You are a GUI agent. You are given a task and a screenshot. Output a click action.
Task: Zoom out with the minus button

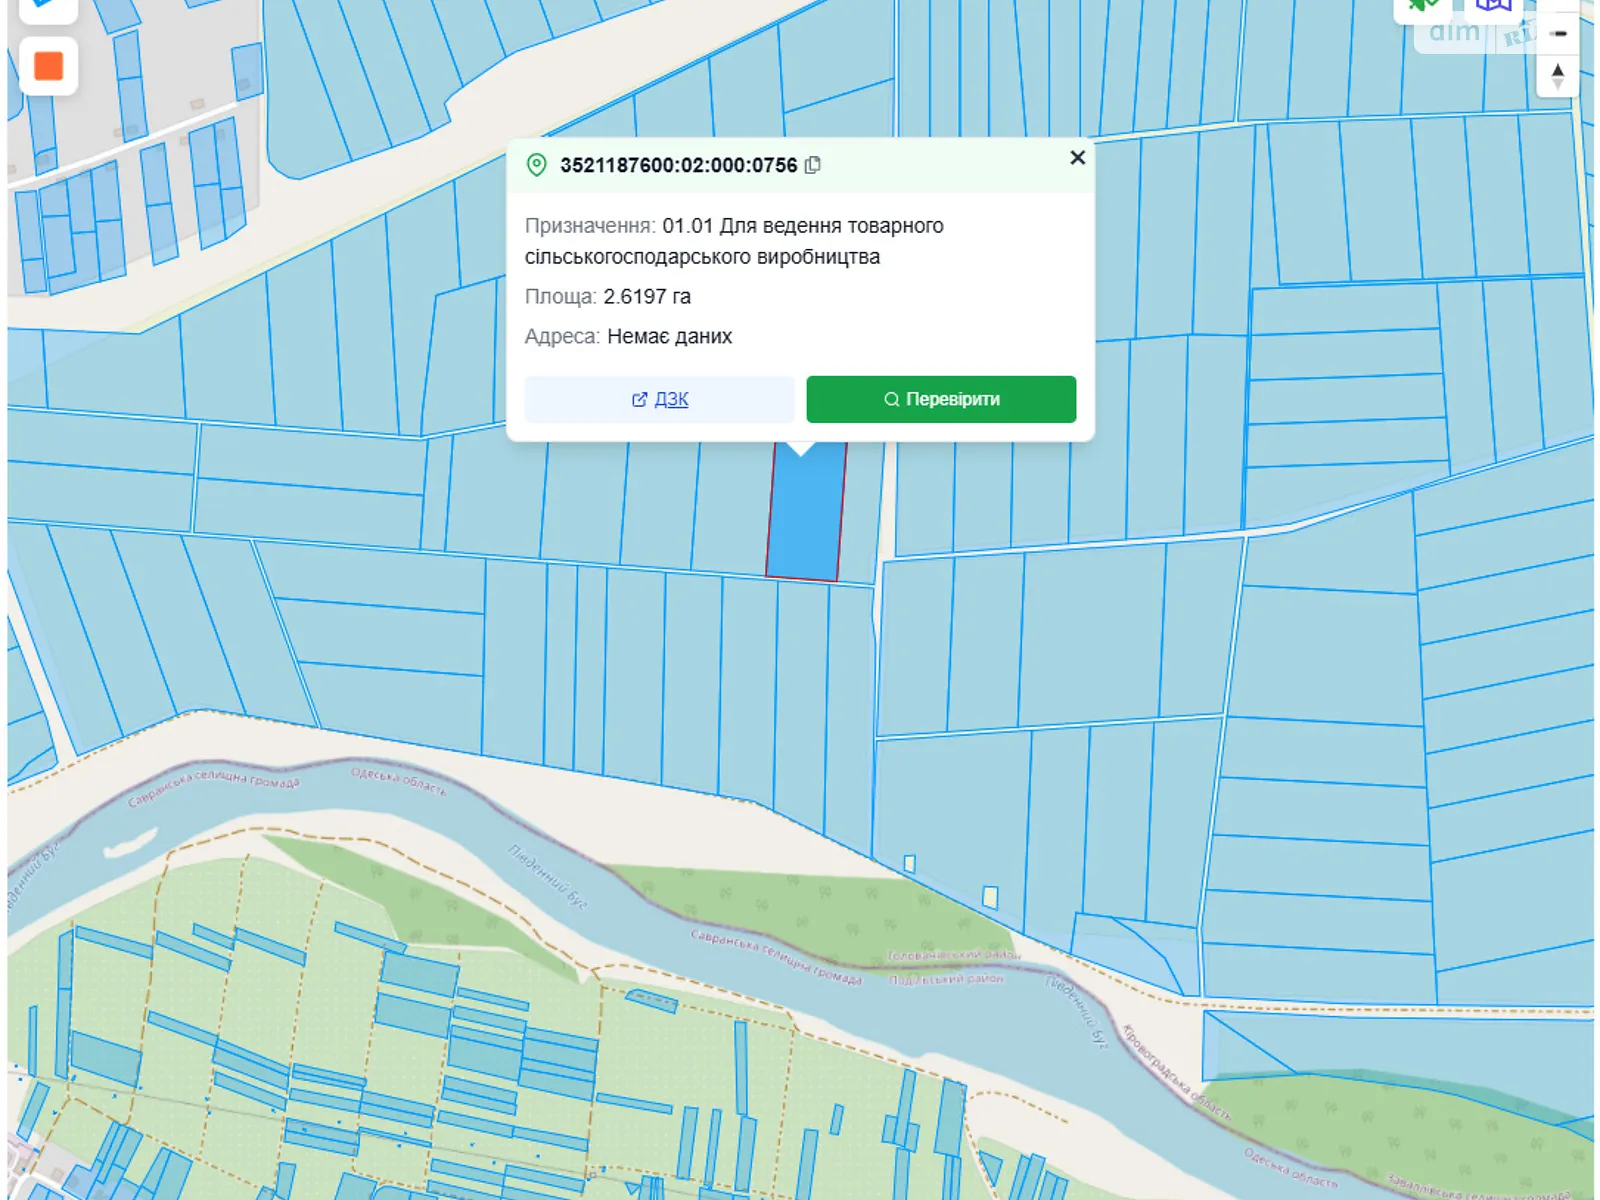pyautogui.click(x=1558, y=33)
